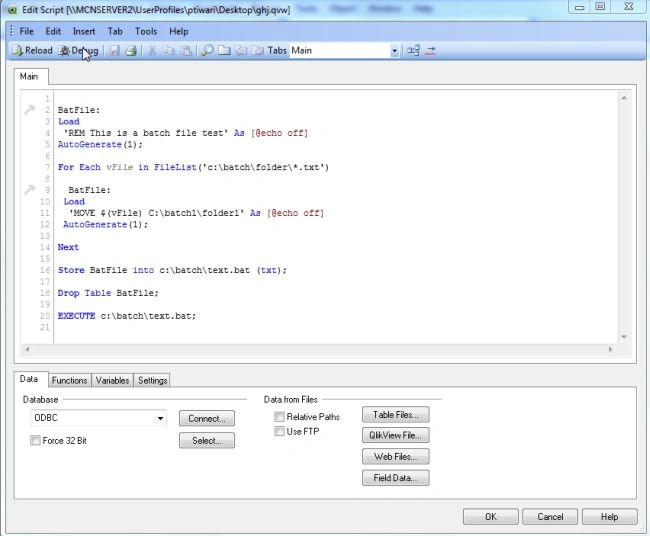Click the toolbar grip handle beside File
The height and width of the screenshot is (536, 650).
[x=11, y=31]
